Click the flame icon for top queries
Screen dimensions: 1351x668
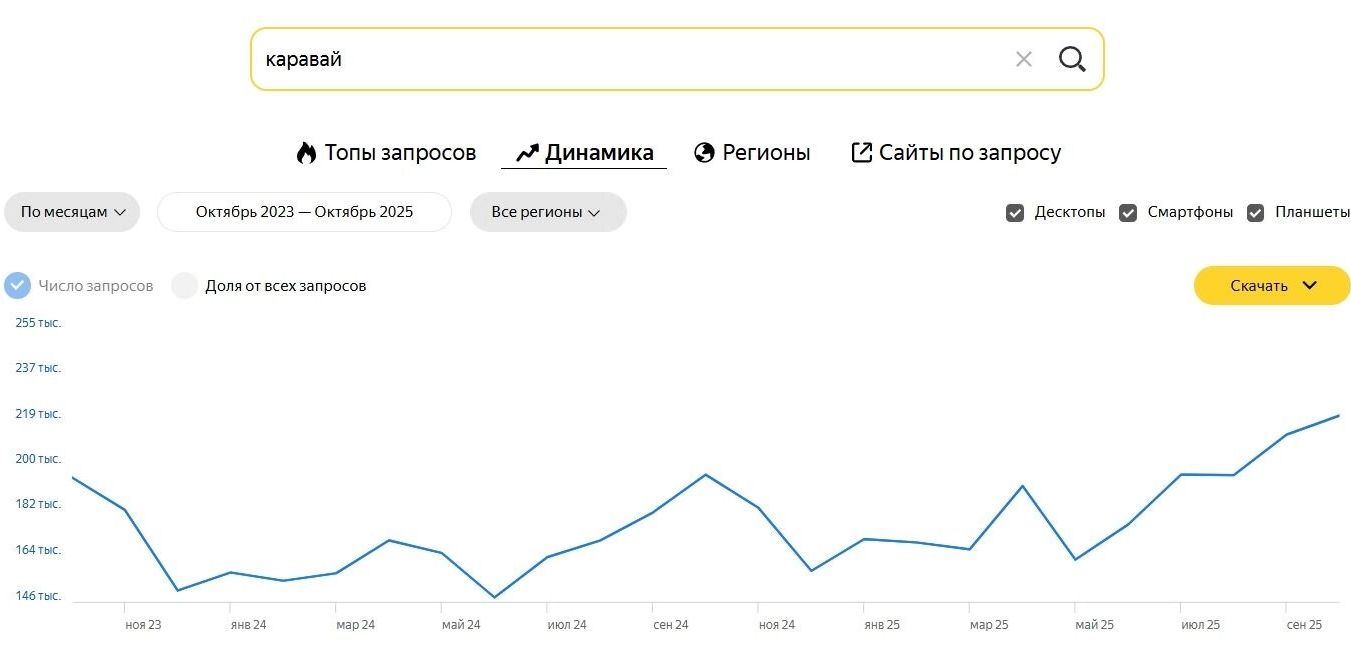coord(306,153)
